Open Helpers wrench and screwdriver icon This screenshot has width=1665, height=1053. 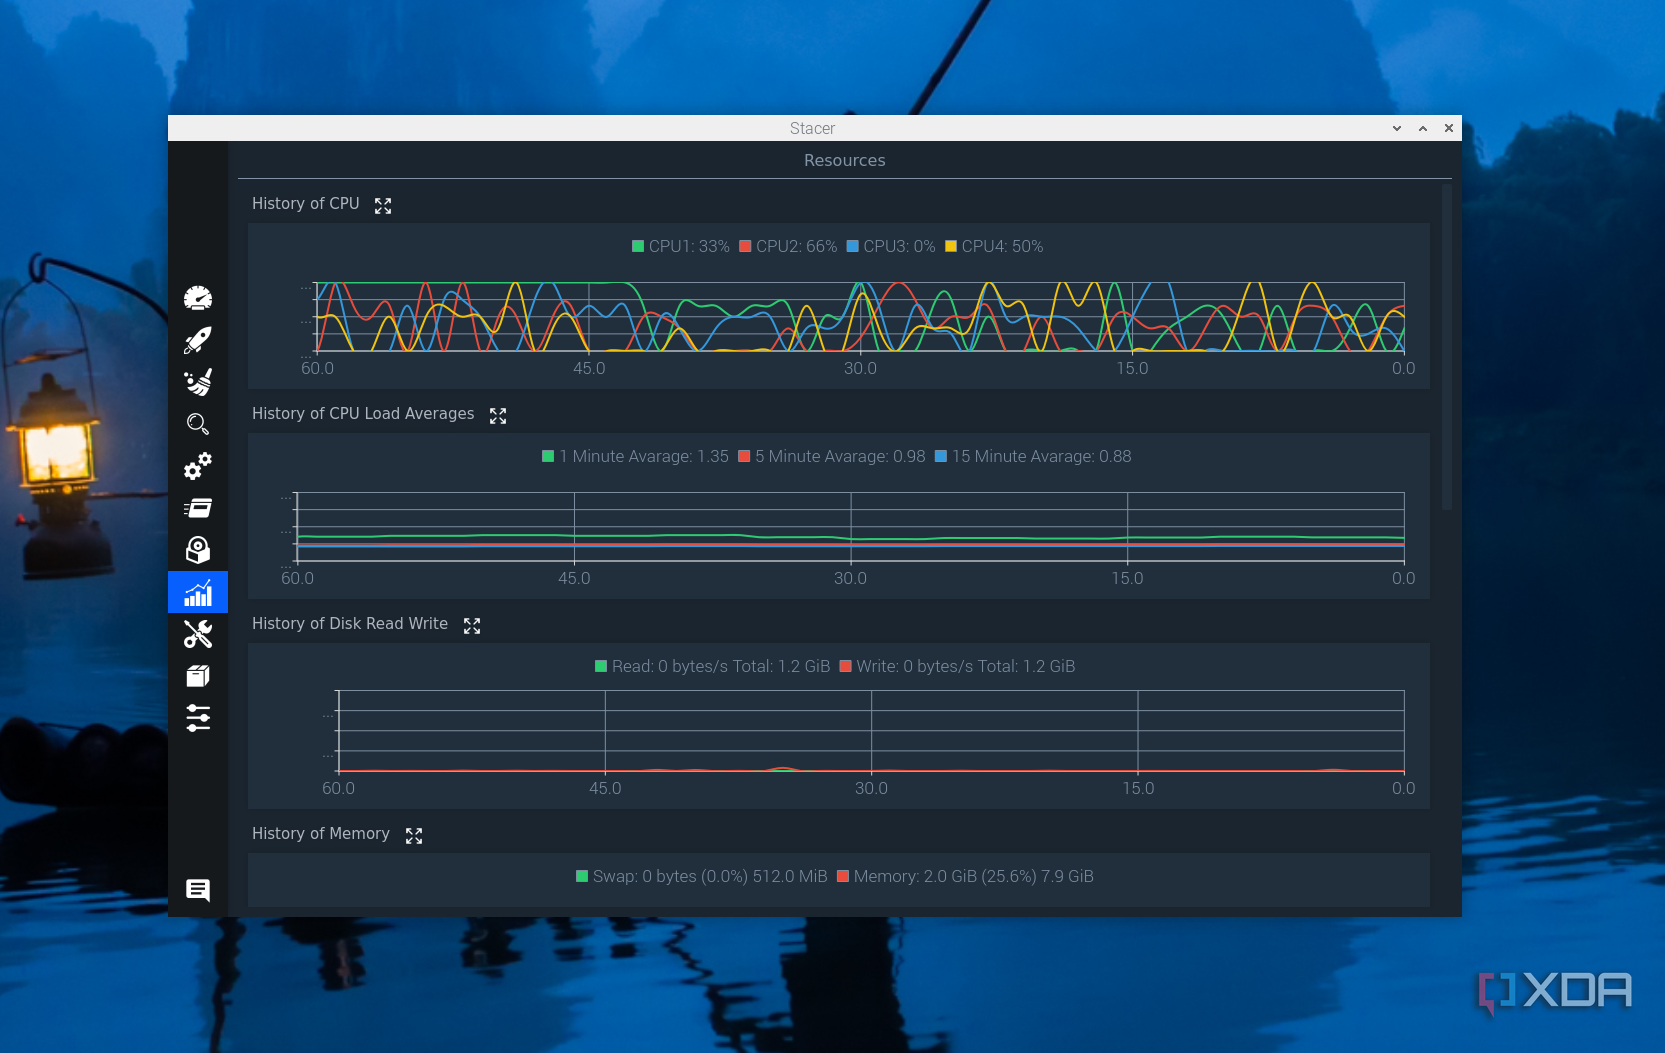pos(198,634)
